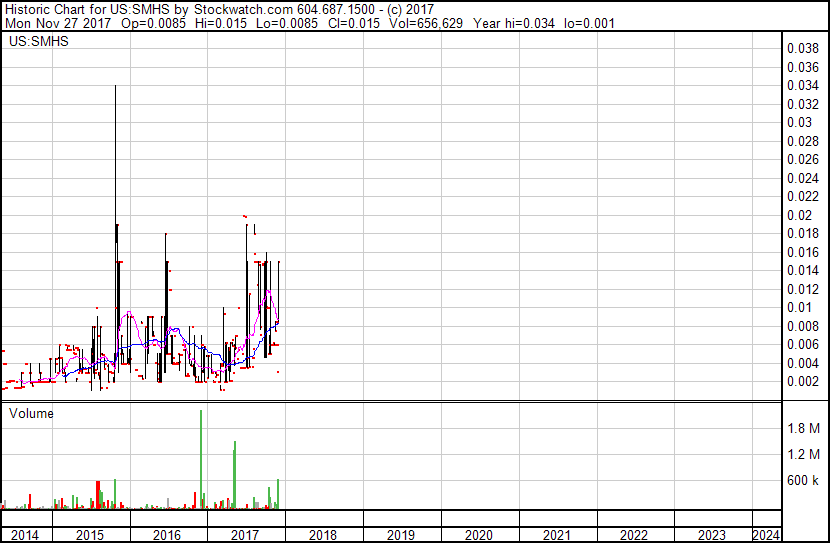
Task: Click the 600 k volume axis label
Action: 802,481
